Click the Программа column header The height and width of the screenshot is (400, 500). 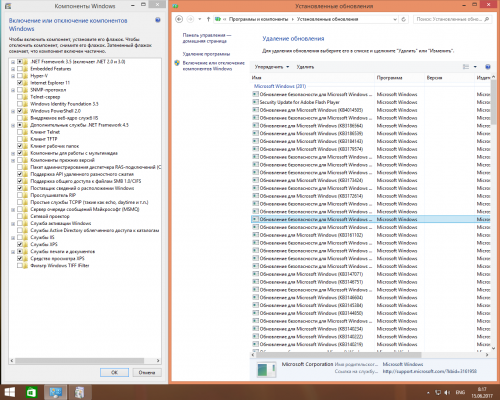400,78
